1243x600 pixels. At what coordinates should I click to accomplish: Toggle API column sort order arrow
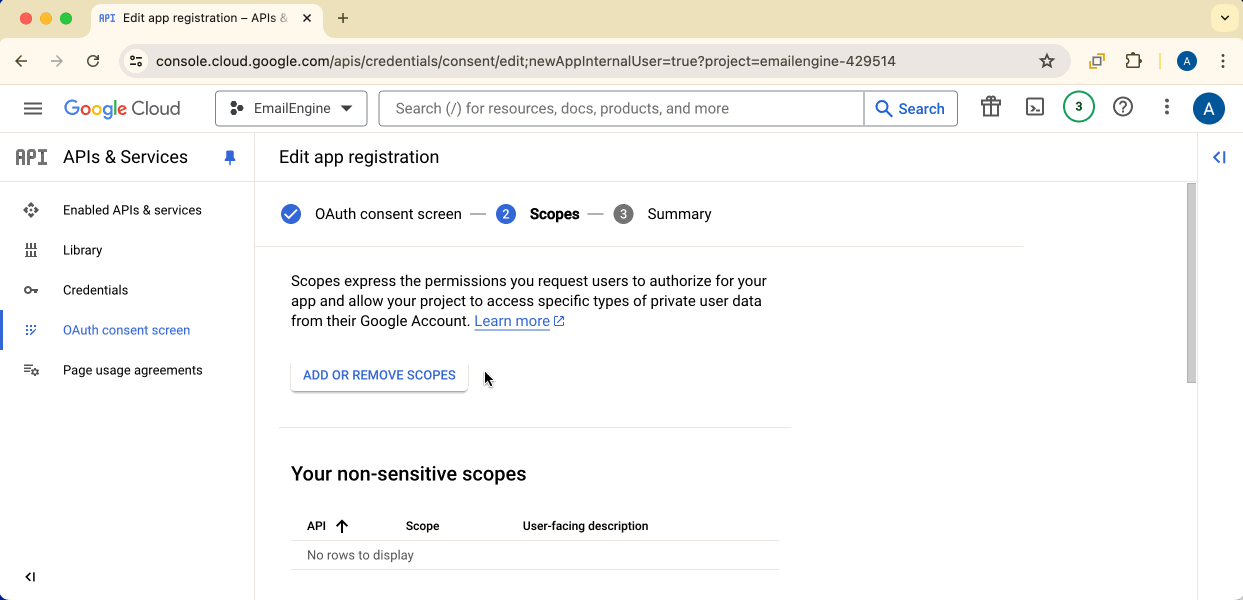[341, 525]
